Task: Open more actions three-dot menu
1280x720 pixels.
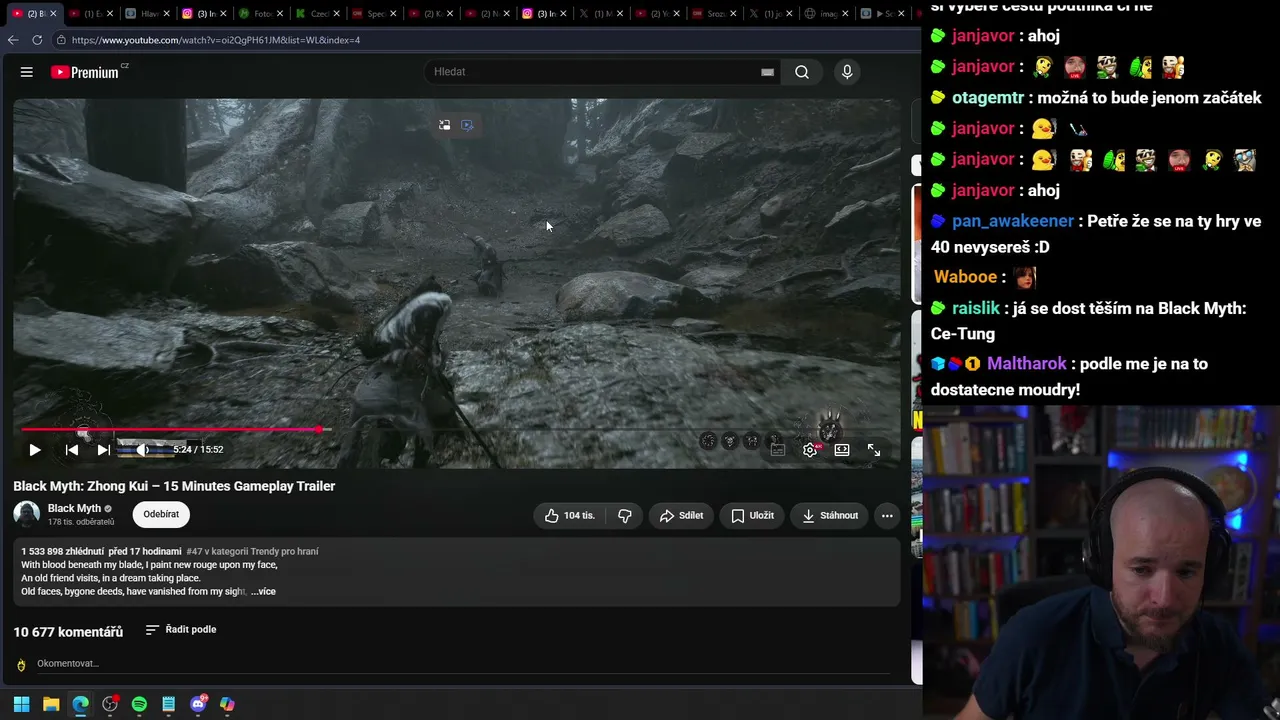Action: pos(887,516)
